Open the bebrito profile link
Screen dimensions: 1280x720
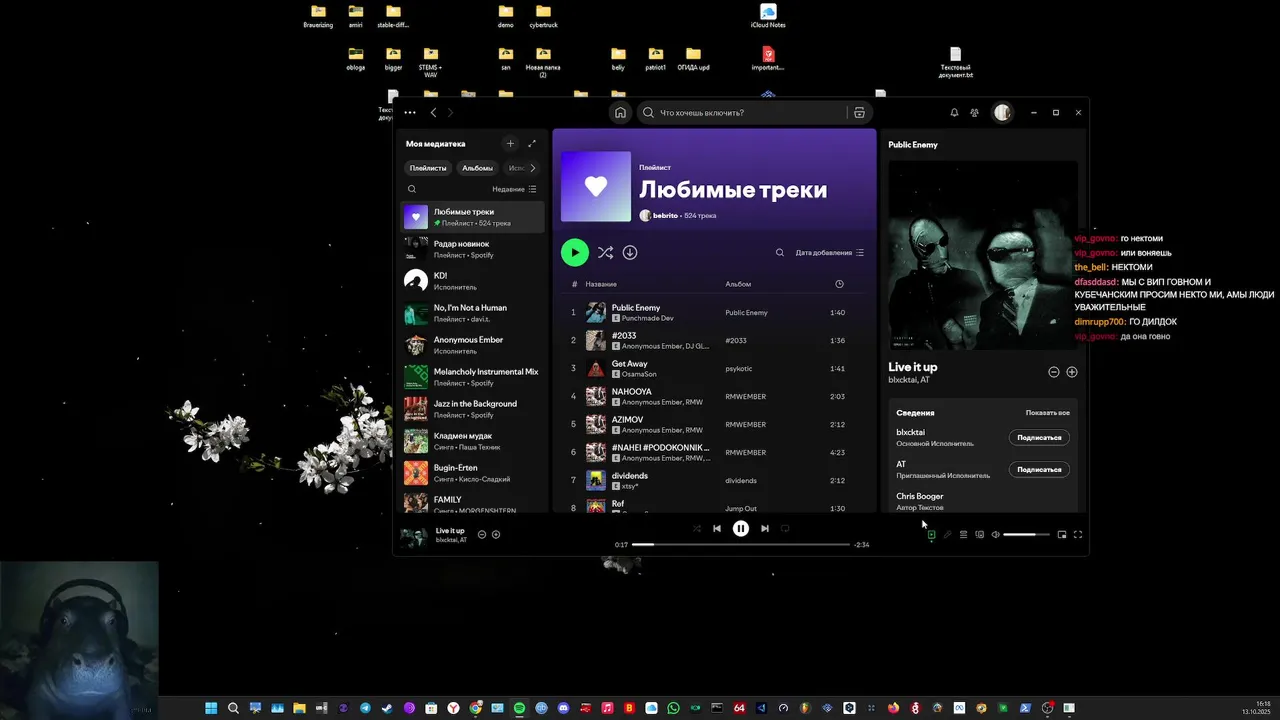coord(666,216)
